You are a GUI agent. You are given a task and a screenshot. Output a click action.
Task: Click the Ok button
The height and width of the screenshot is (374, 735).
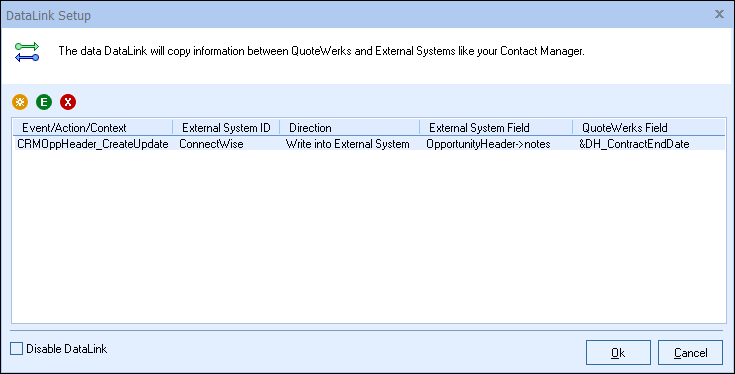point(618,352)
